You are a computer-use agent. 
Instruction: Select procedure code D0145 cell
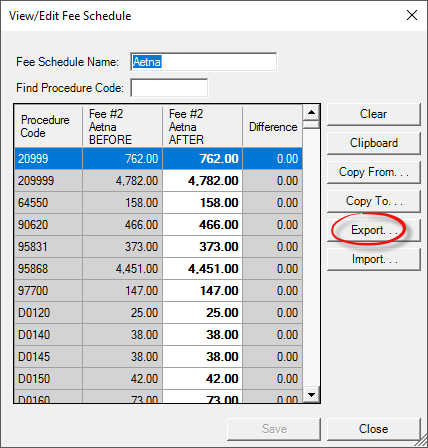coord(49,357)
